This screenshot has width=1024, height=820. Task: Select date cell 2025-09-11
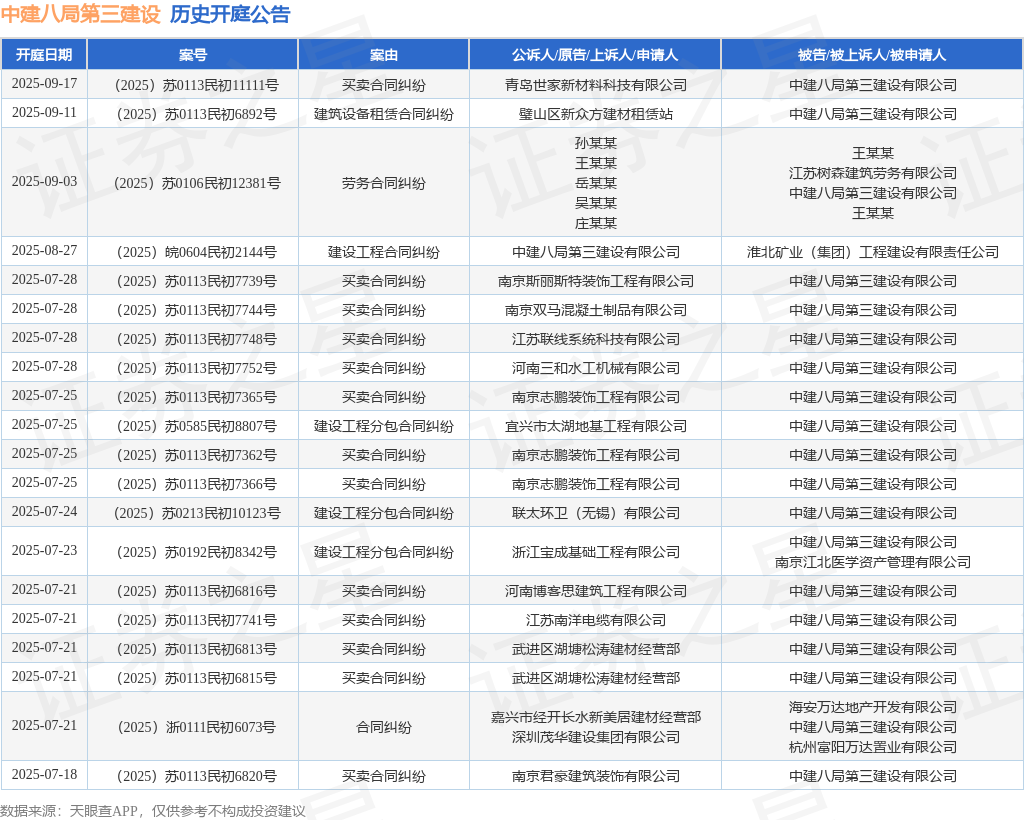[44, 113]
